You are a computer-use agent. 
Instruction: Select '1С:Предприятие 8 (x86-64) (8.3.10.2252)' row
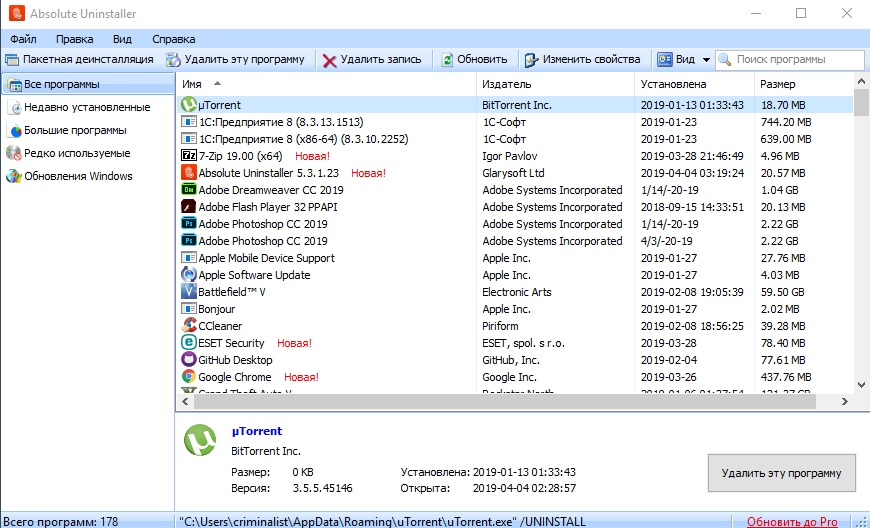tap(515, 139)
